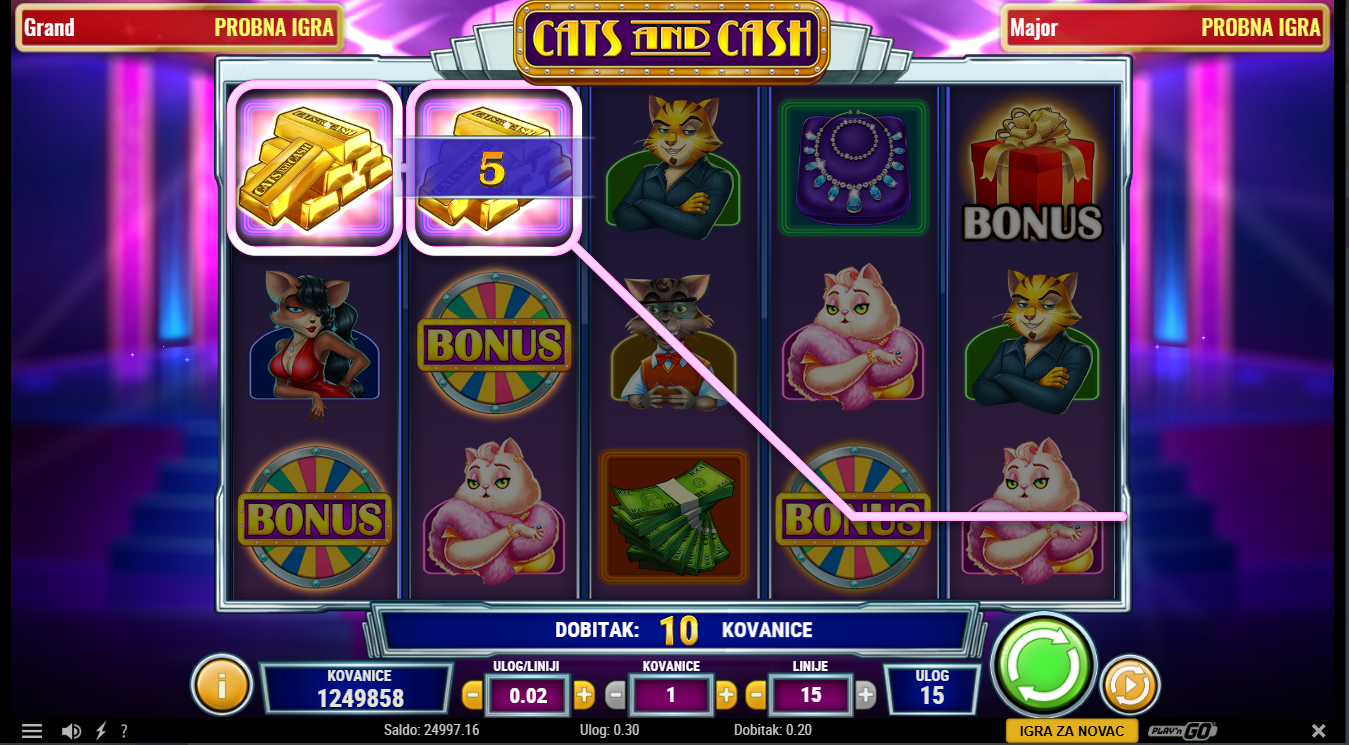Click the Igra za novac button

point(1072,731)
